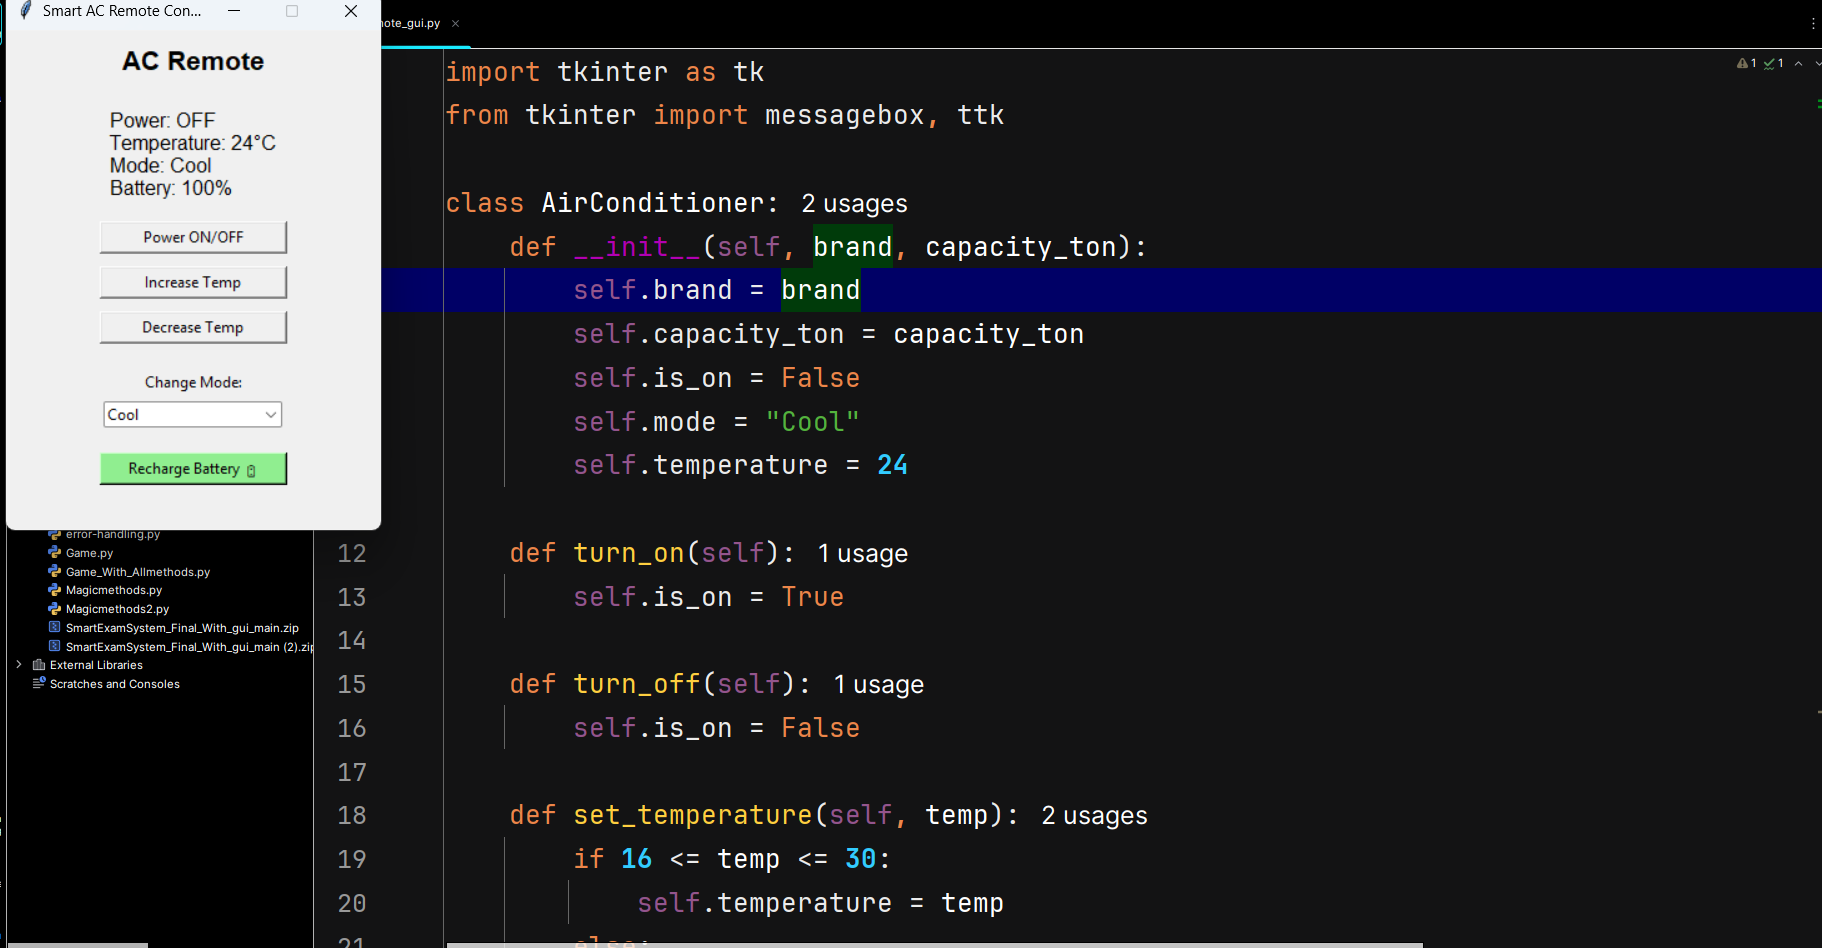The height and width of the screenshot is (948, 1822).
Task: Click the Scratches and Consoles icon
Action: coord(39,684)
